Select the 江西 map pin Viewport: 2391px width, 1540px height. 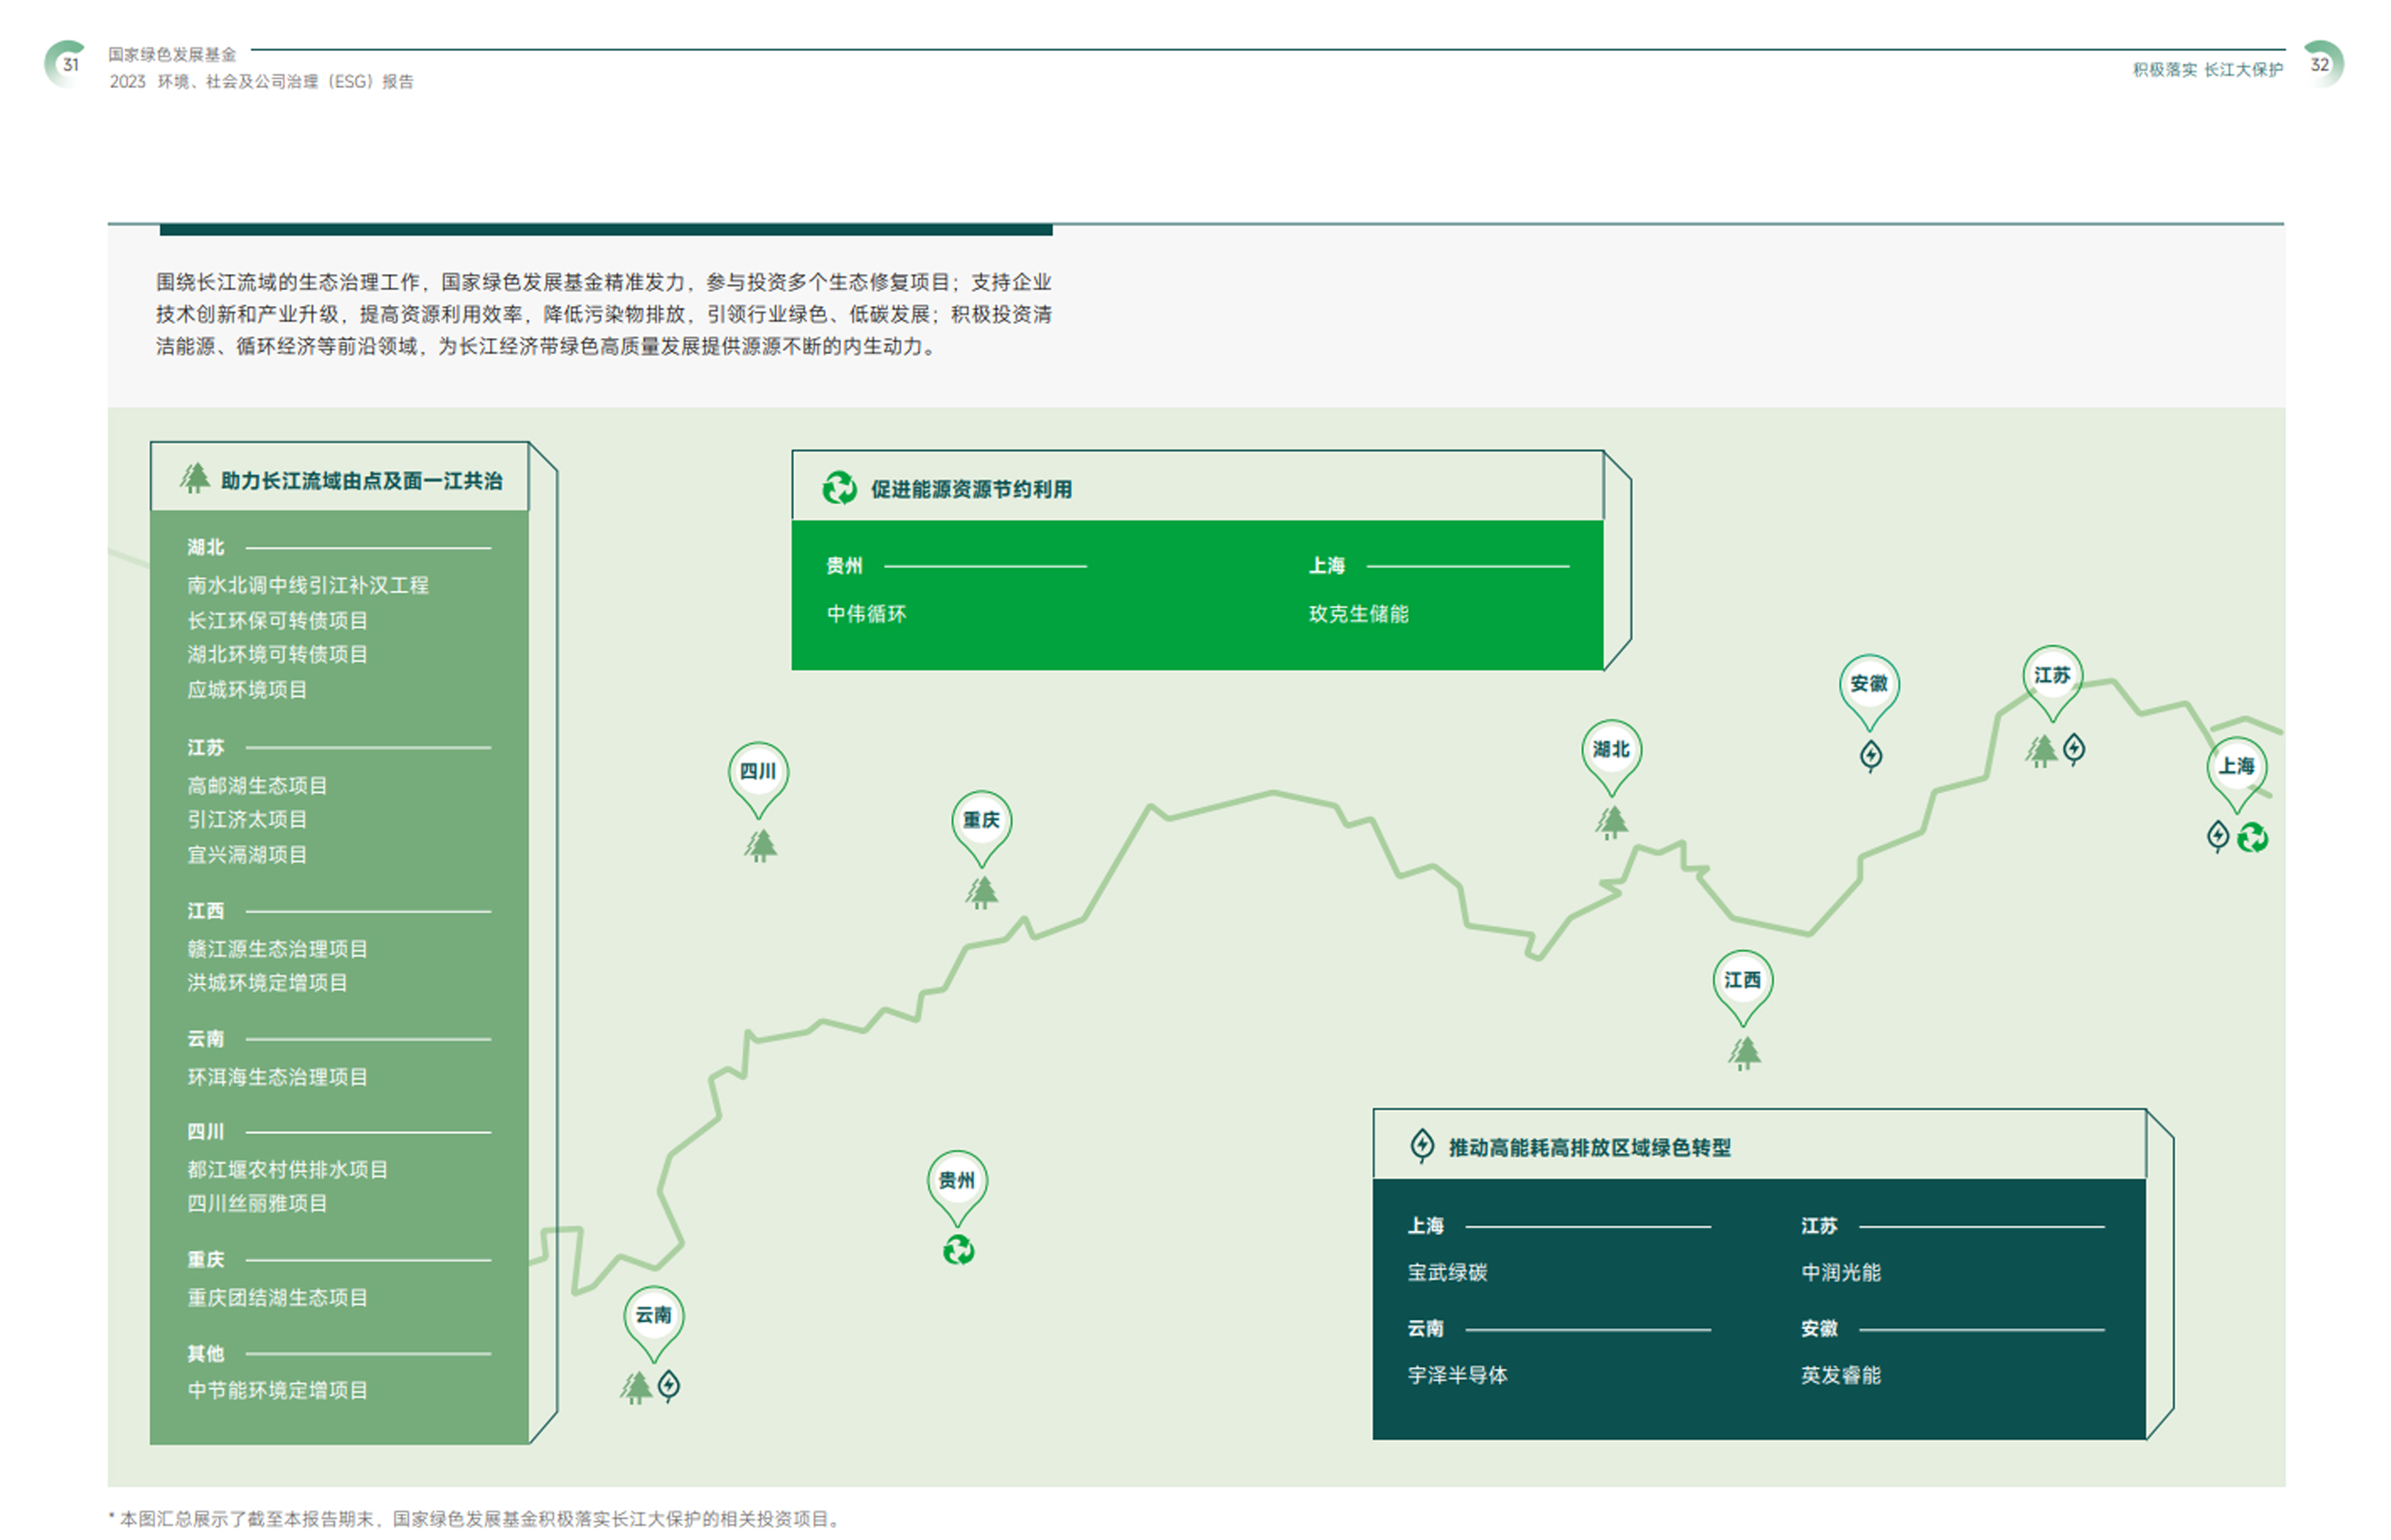tap(1742, 989)
